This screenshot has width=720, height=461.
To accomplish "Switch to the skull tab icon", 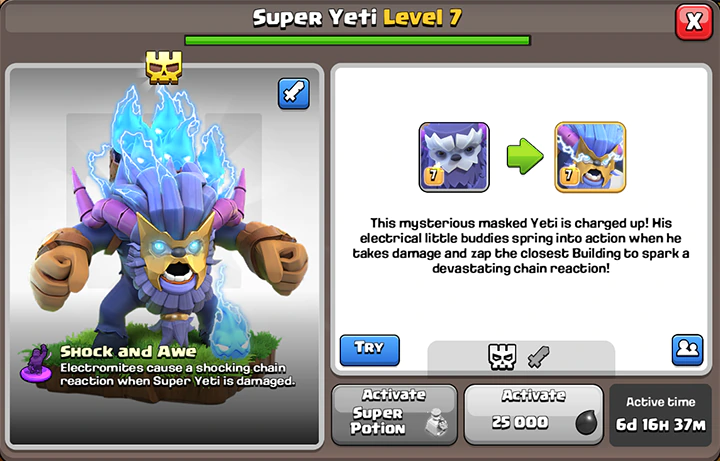I will point(502,357).
